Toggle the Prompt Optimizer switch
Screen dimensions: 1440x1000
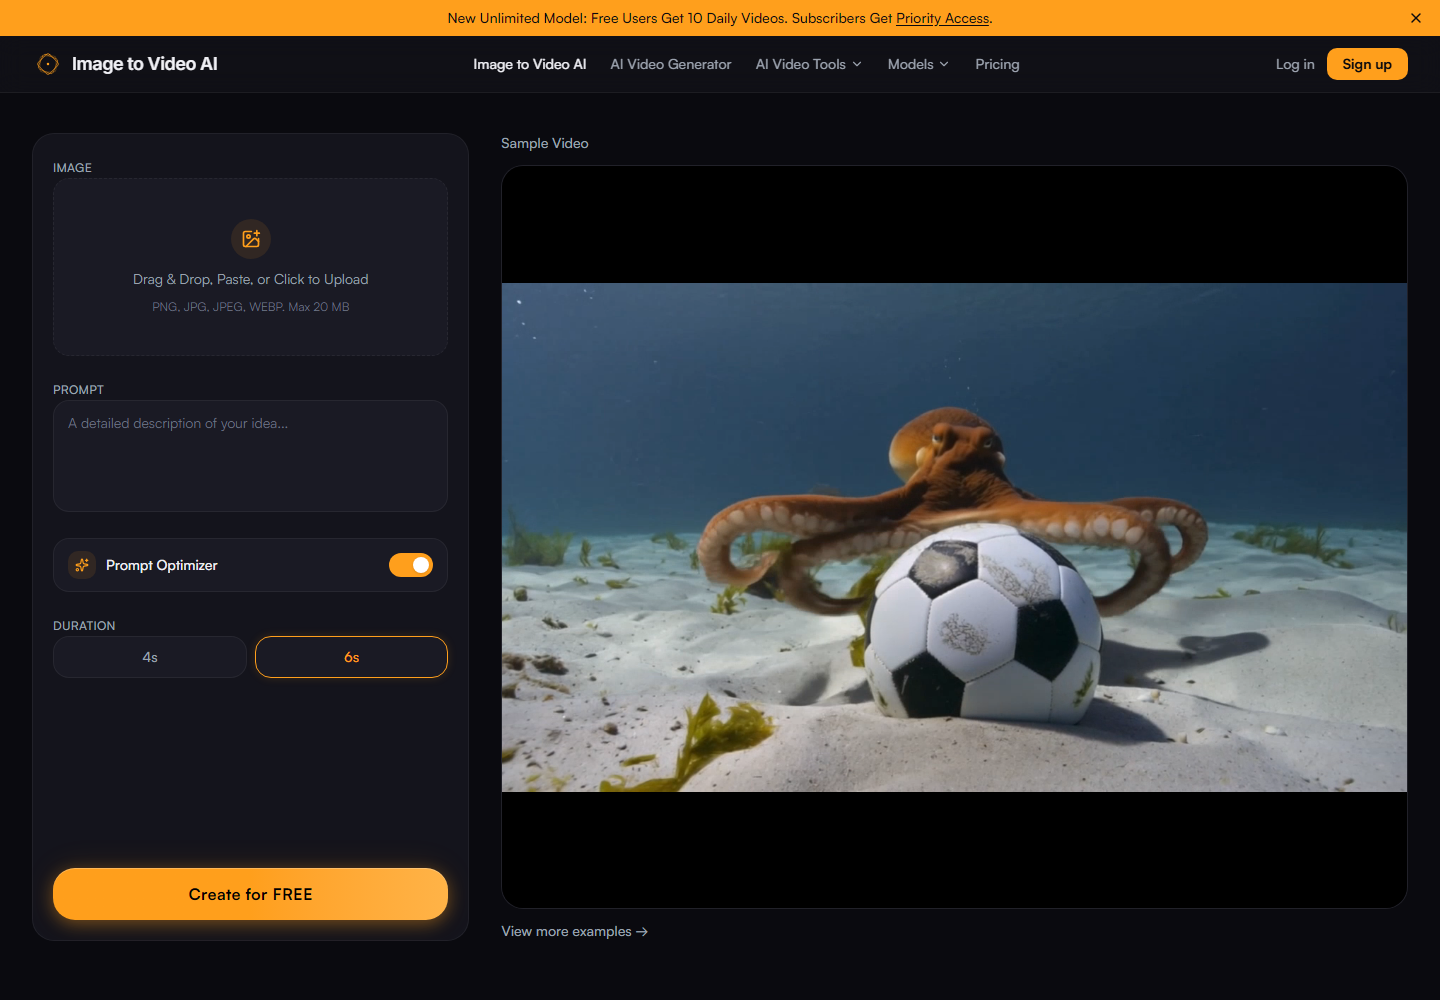click(x=411, y=565)
